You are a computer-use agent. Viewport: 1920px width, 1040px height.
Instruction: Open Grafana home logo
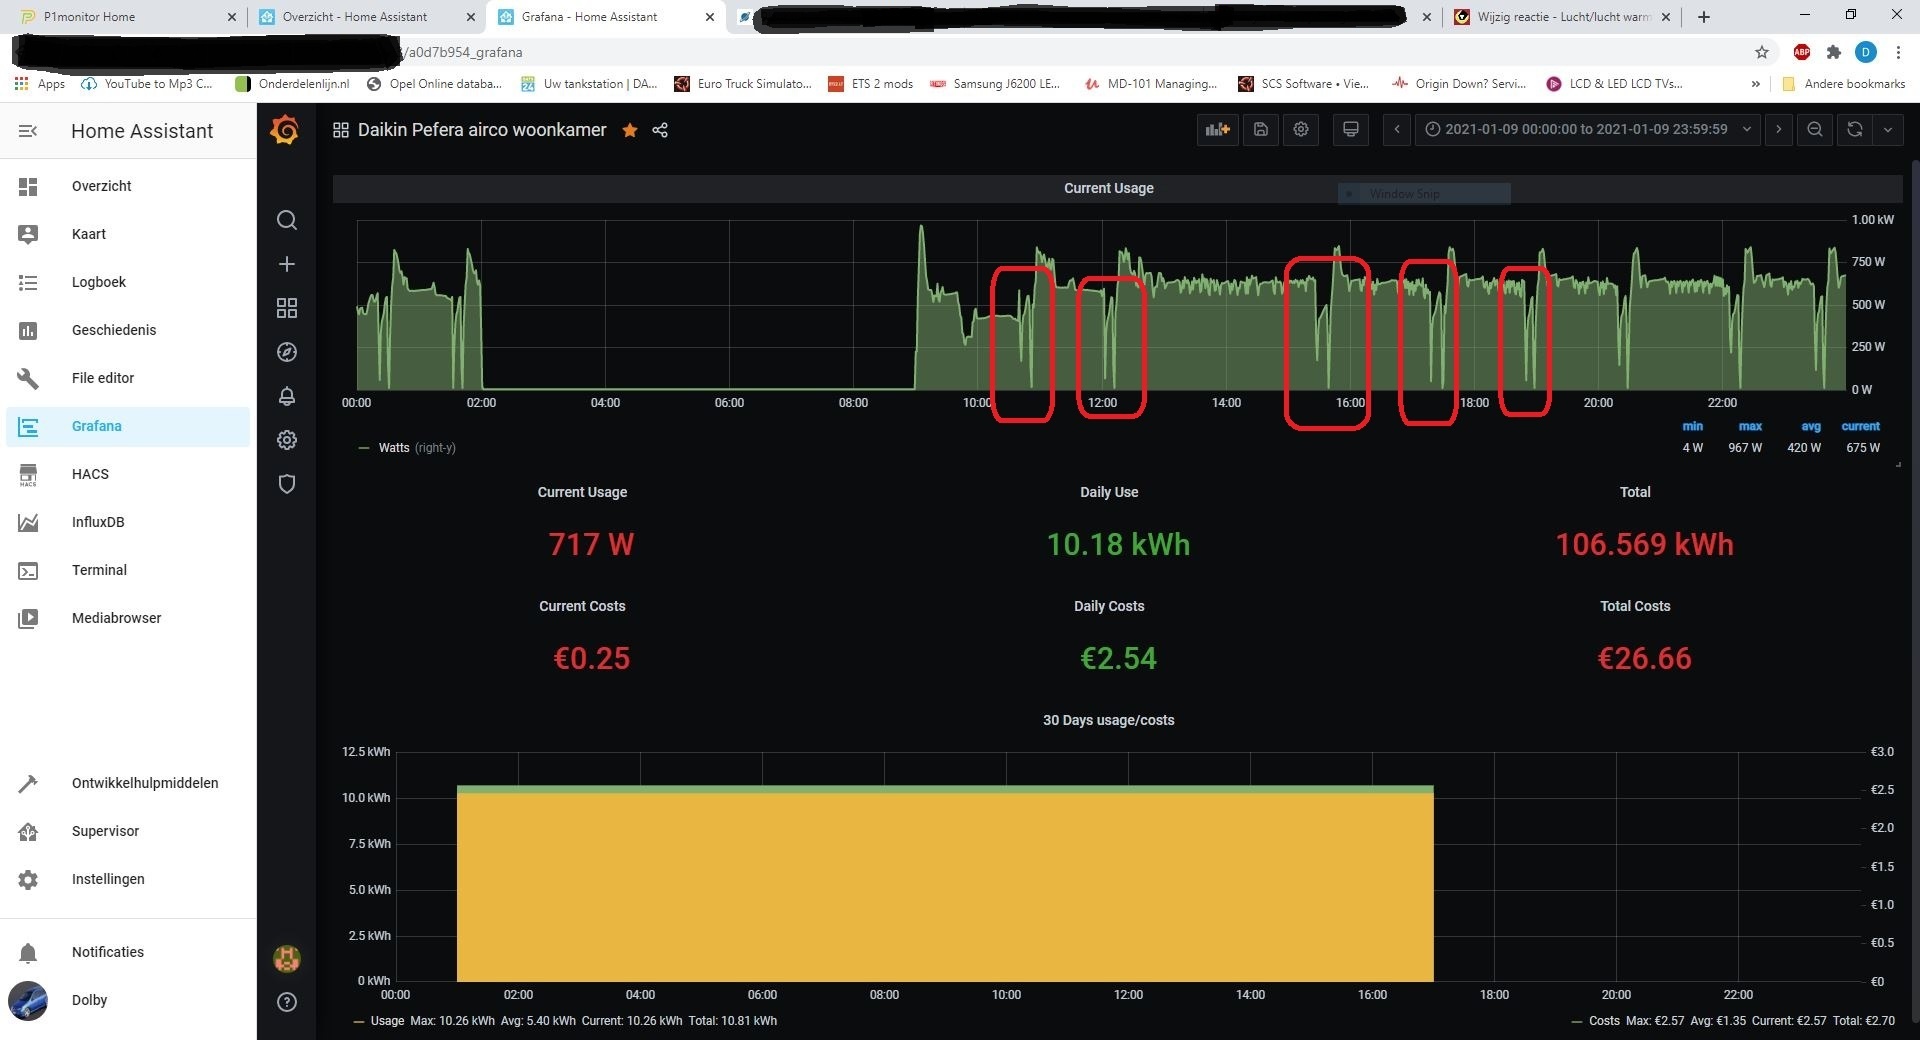click(x=285, y=130)
